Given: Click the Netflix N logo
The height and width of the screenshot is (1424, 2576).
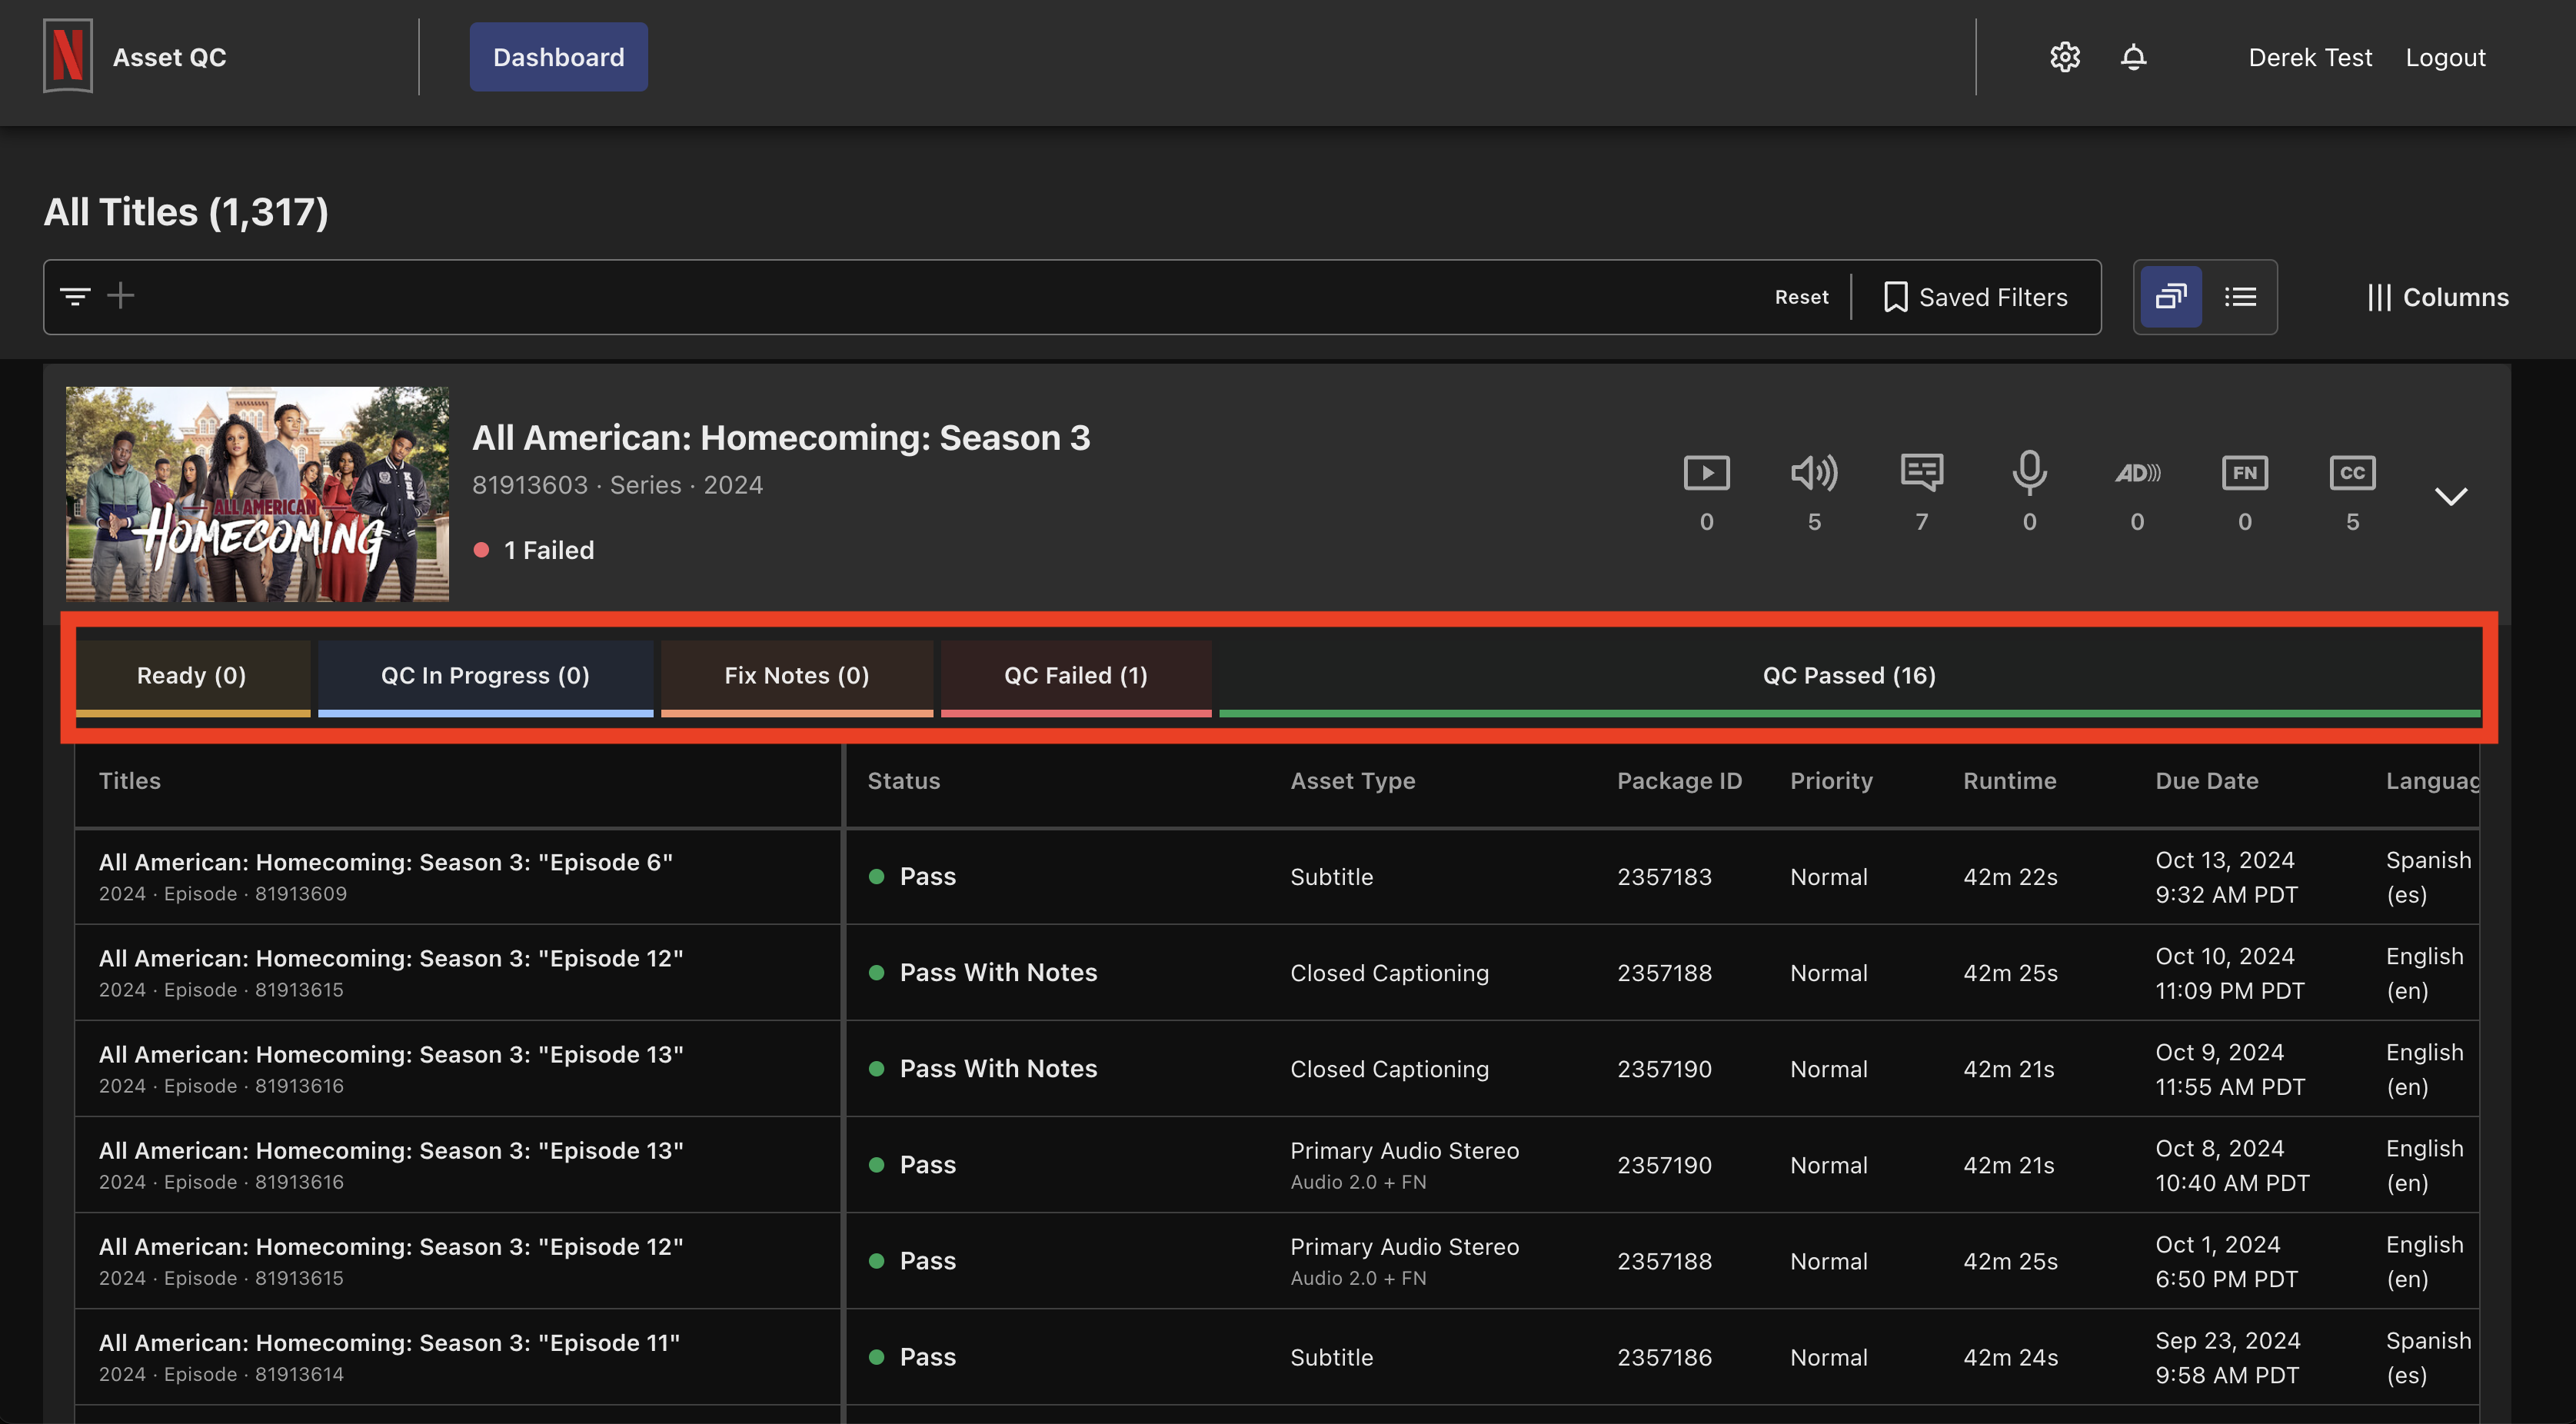Looking at the screenshot, I should pyautogui.click(x=68, y=56).
